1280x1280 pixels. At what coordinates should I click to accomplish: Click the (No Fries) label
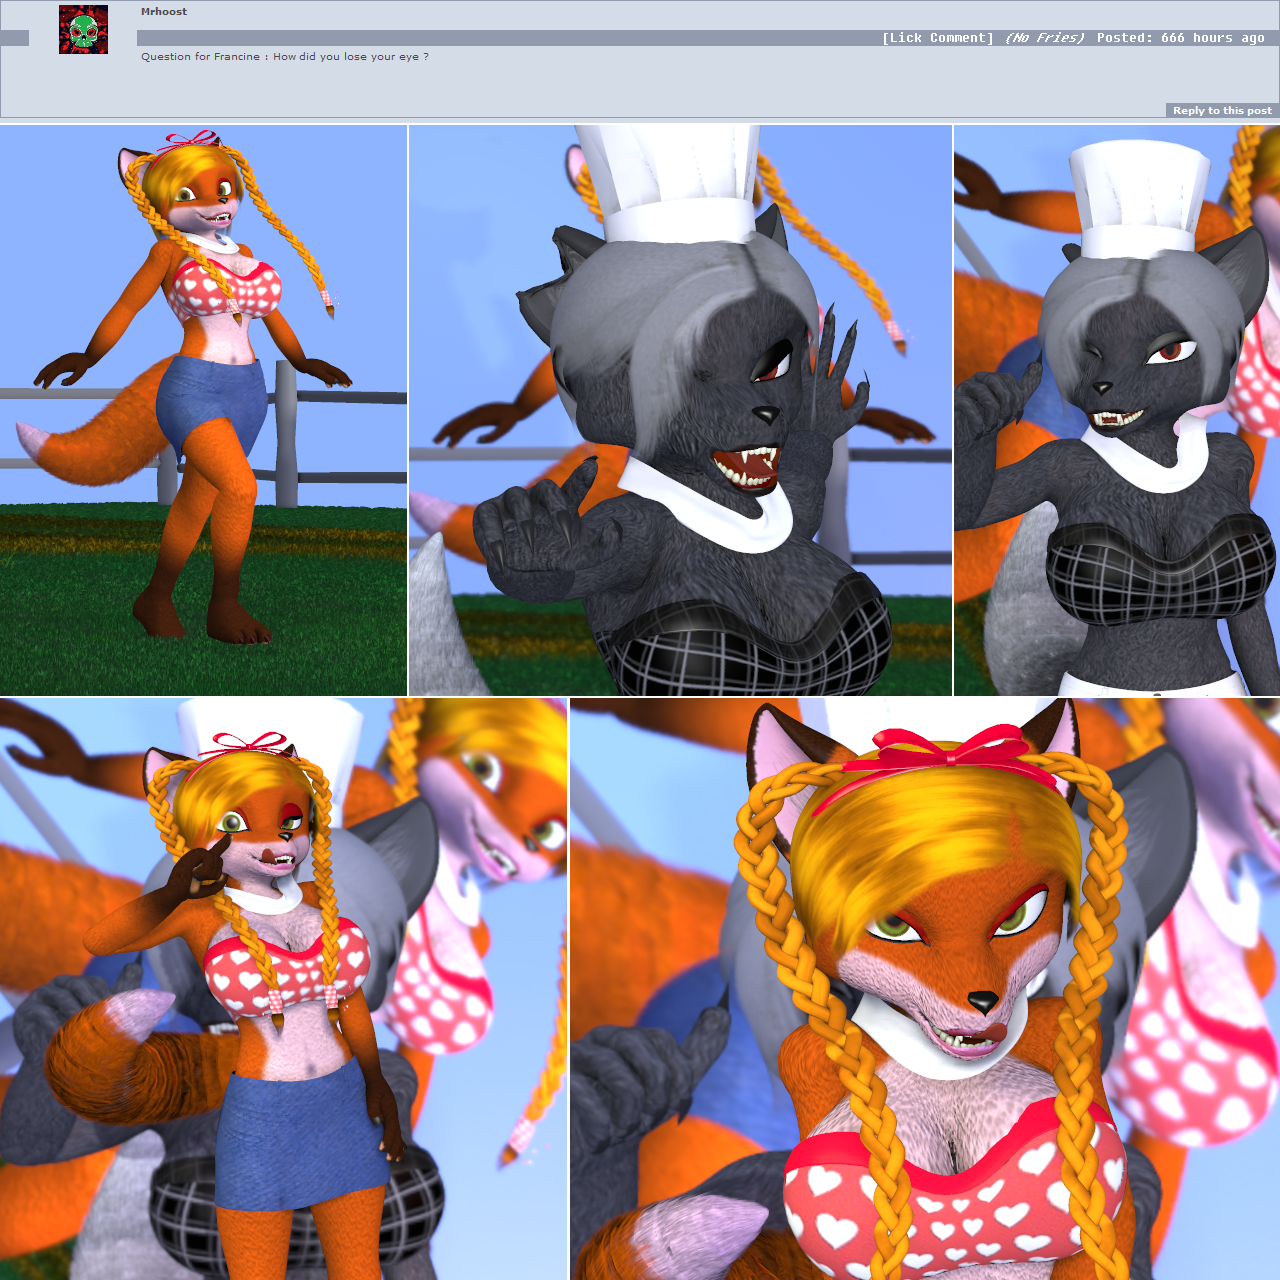pos(1045,38)
